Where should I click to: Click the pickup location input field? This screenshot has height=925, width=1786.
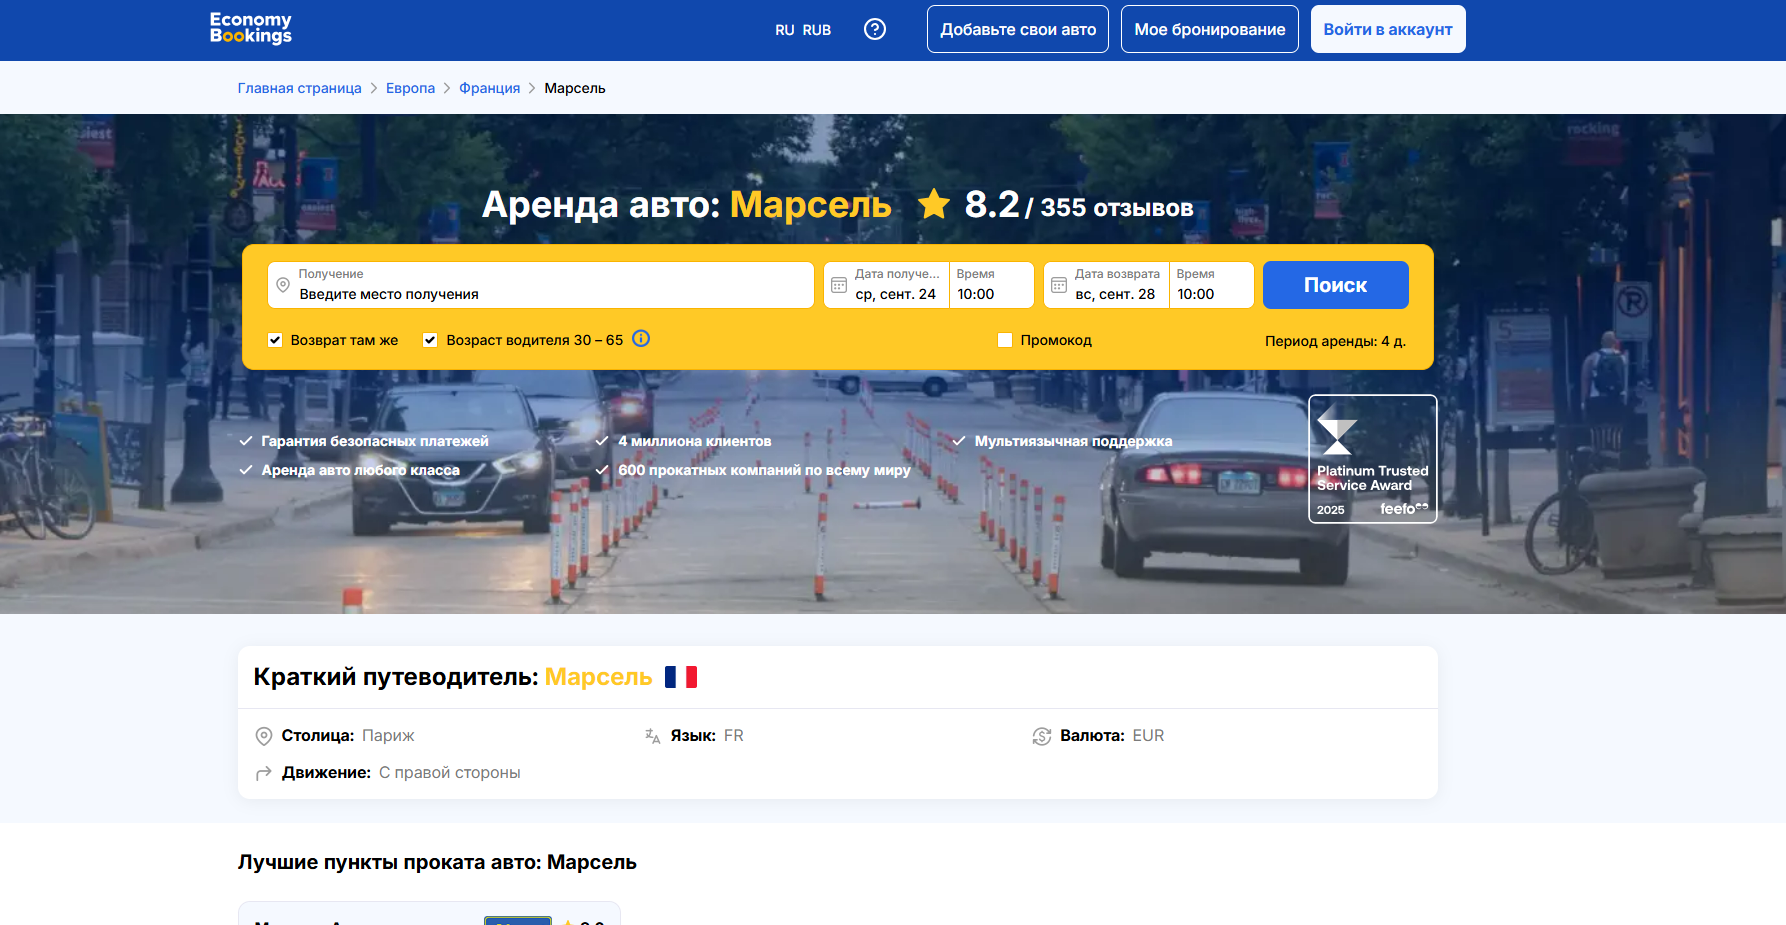(550, 293)
